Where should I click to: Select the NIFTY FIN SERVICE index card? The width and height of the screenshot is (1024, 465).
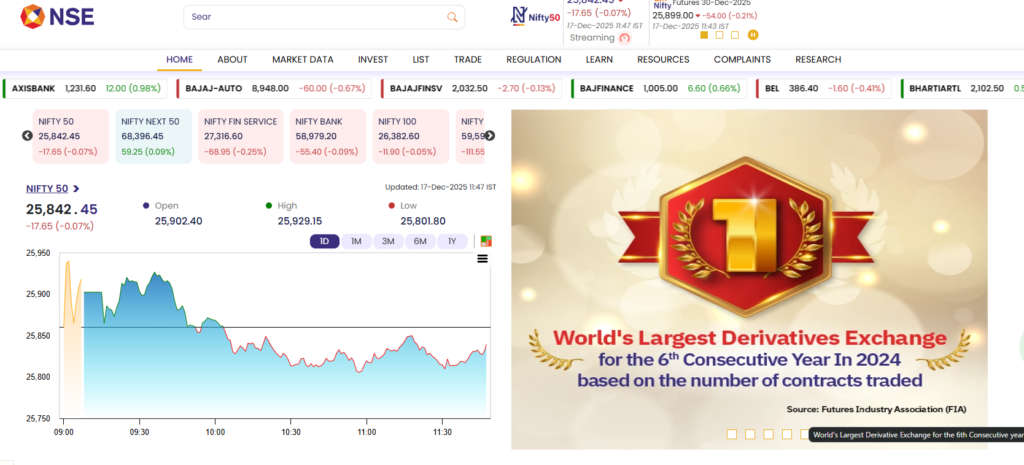(x=241, y=136)
